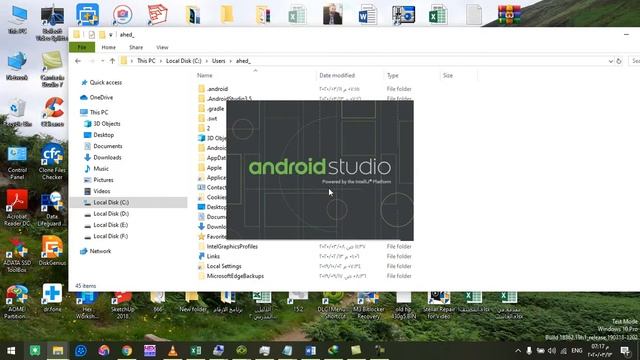Open ADATA SSD ToolBox desktop icon
This screenshot has width=640, height=360.
[x=17, y=254]
